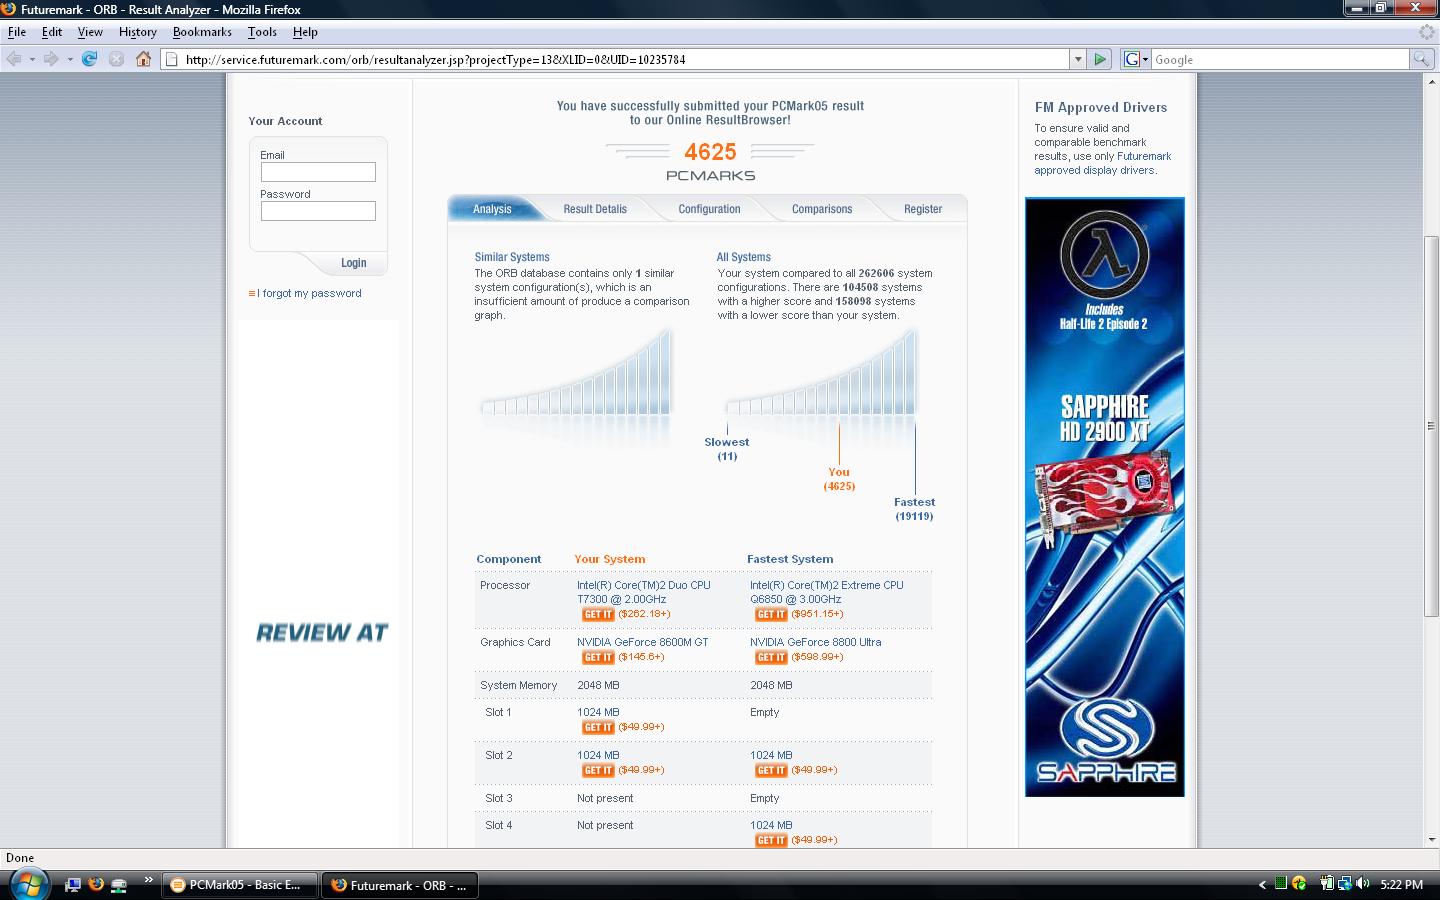Click the taskbar clock showing 5:22 PM

[x=1401, y=885]
